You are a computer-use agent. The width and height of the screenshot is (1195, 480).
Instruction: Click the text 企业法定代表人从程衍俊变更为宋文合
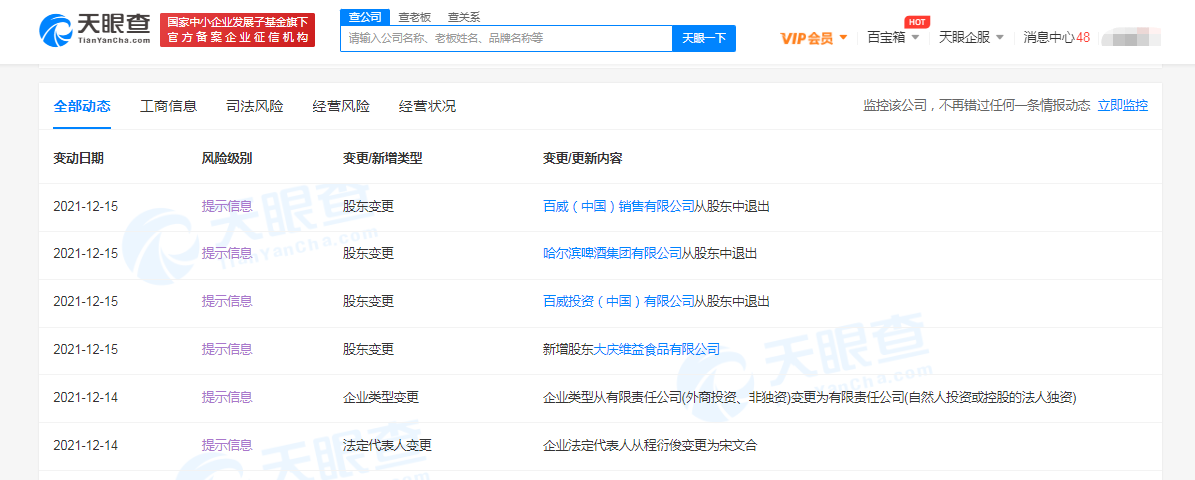pyautogui.click(x=650, y=445)
